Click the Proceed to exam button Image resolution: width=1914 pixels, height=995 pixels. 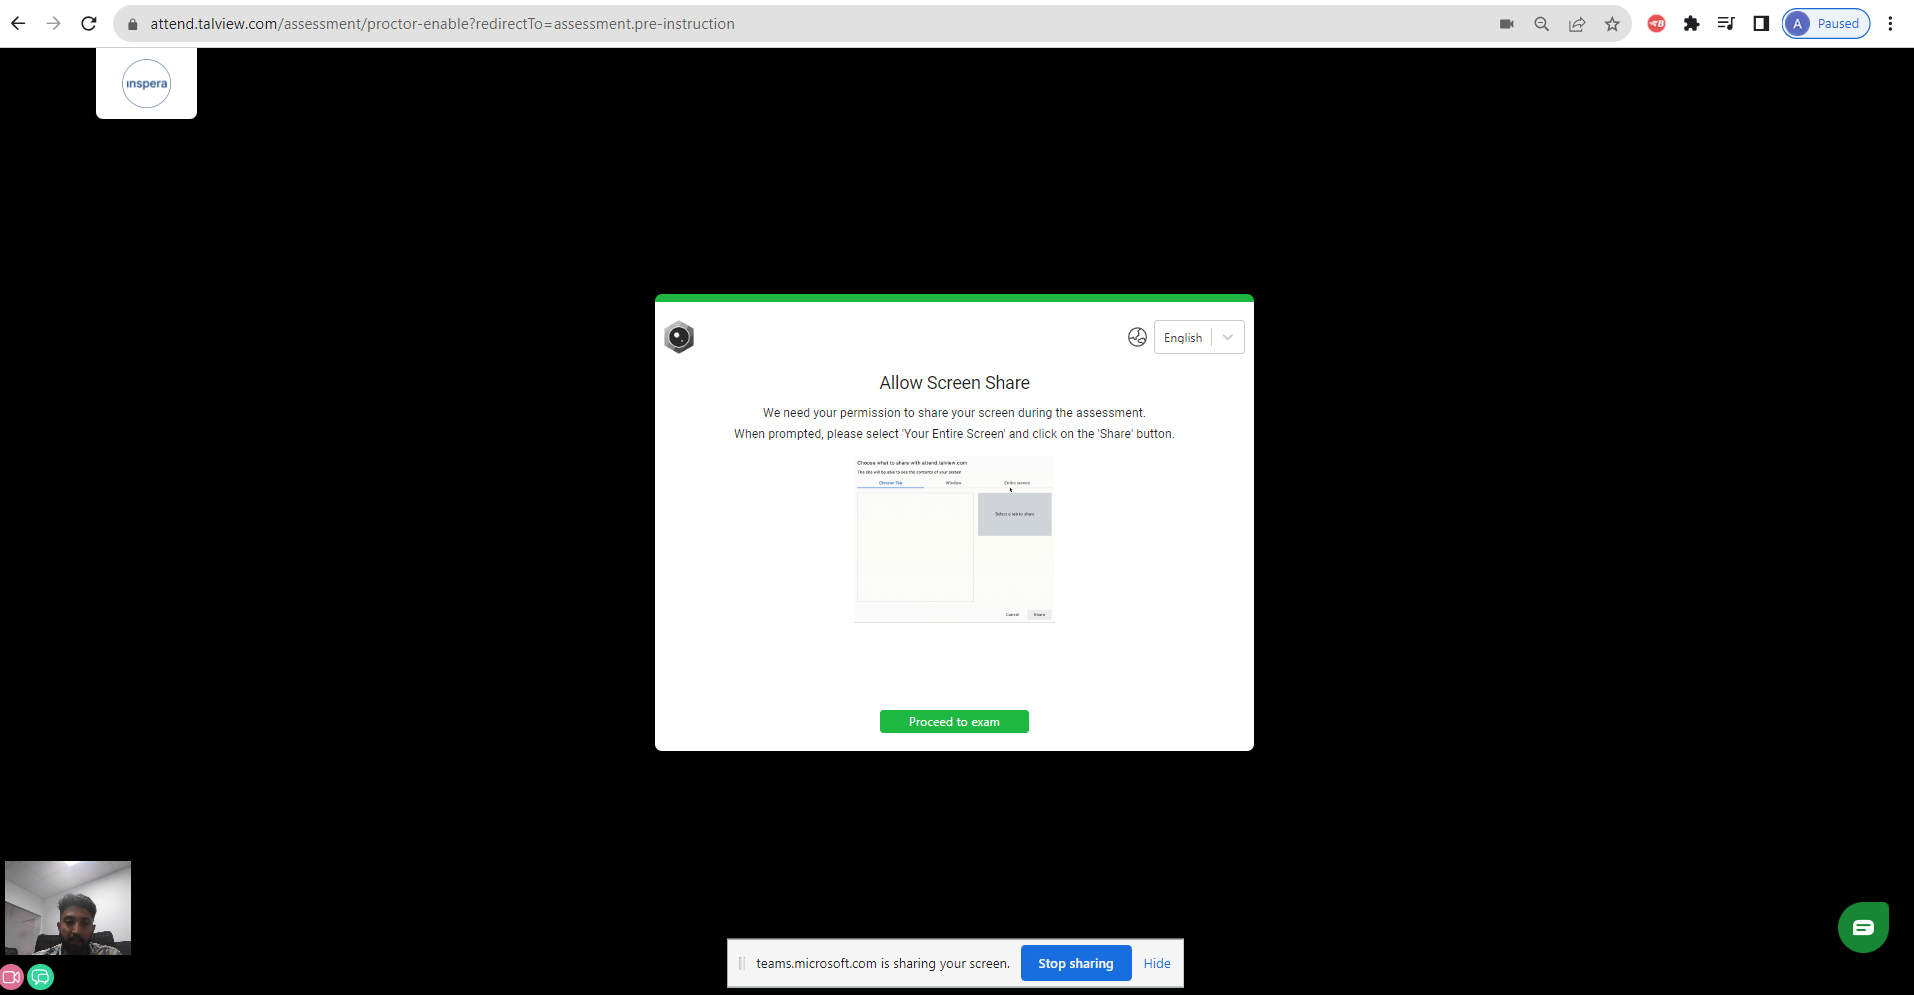click(x=954, y=722)
